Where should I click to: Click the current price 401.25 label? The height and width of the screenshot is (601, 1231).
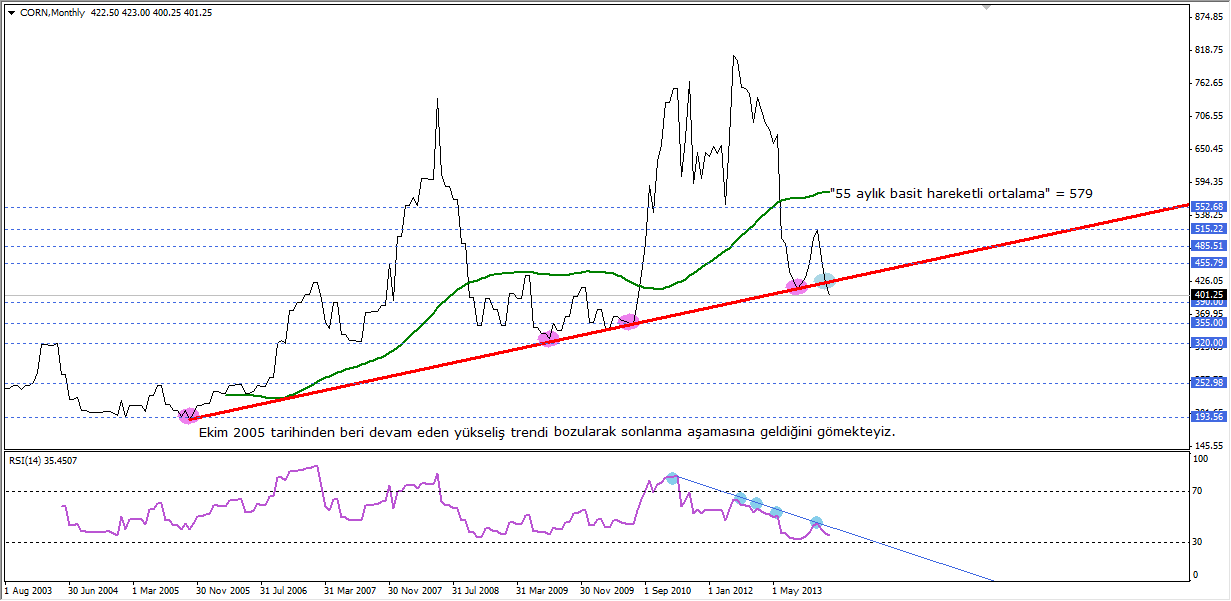[1209, 295]
